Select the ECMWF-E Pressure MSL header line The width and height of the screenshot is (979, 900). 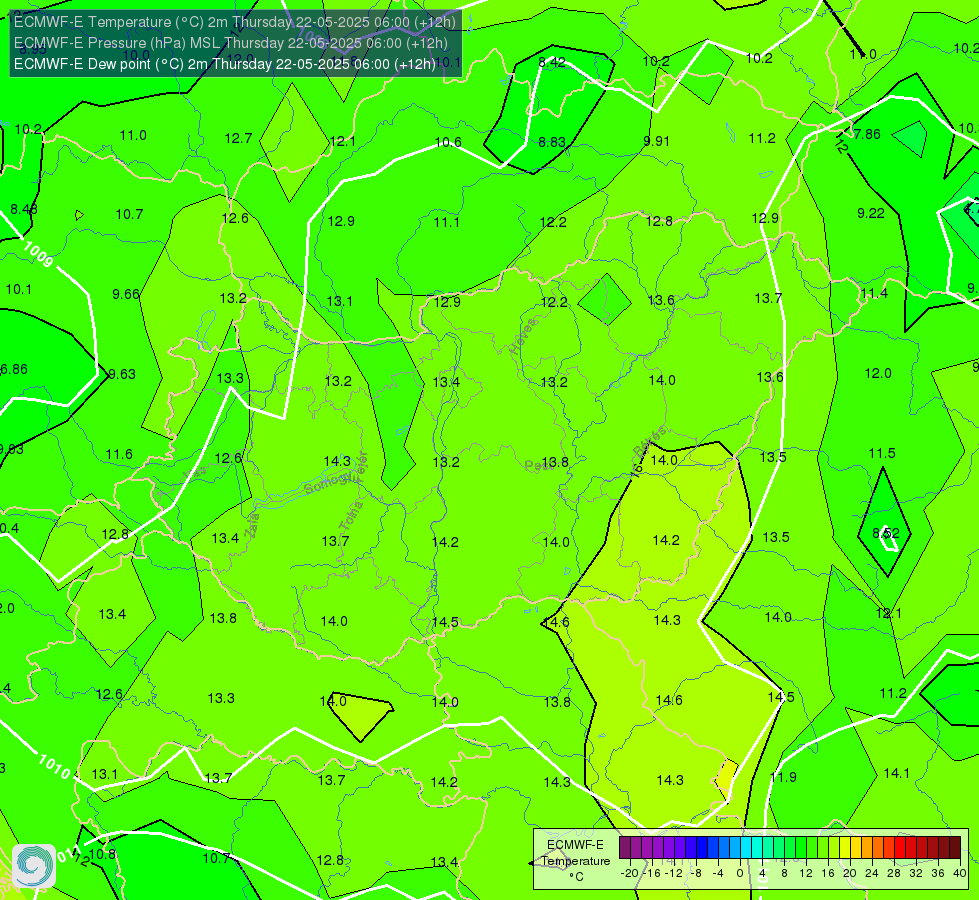coord(231,43)
